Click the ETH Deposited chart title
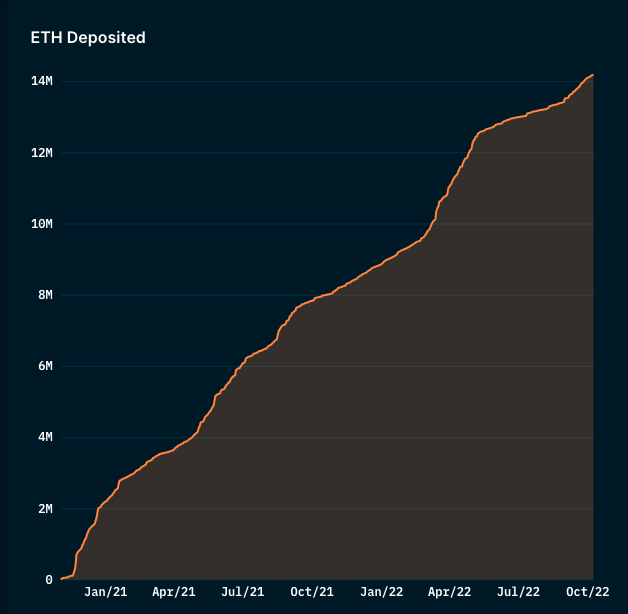 click(88, 38)
